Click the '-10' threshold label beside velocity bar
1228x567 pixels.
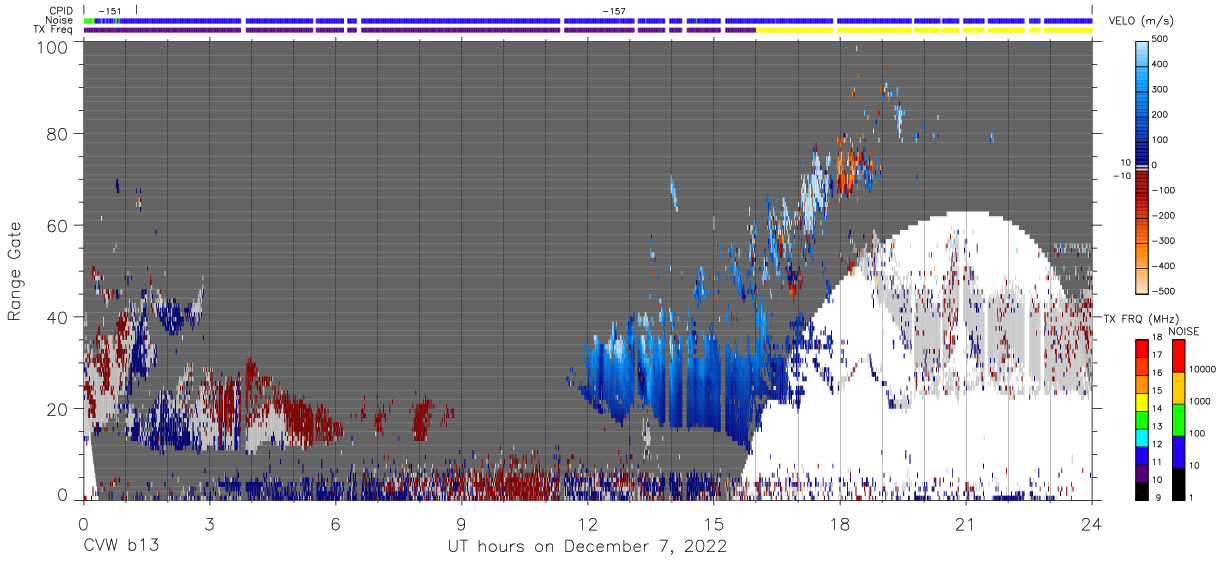click(1121, 175)
